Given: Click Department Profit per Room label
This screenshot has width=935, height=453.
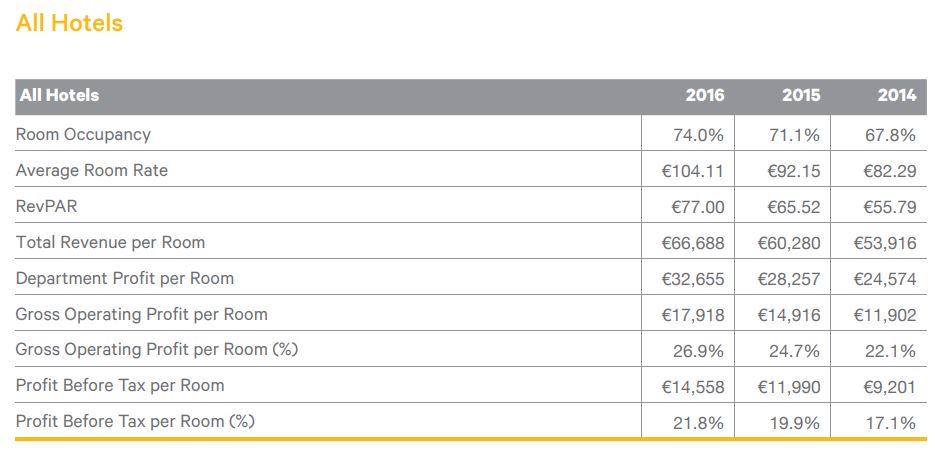Looking at the screenshot, I should pos(125,278).
